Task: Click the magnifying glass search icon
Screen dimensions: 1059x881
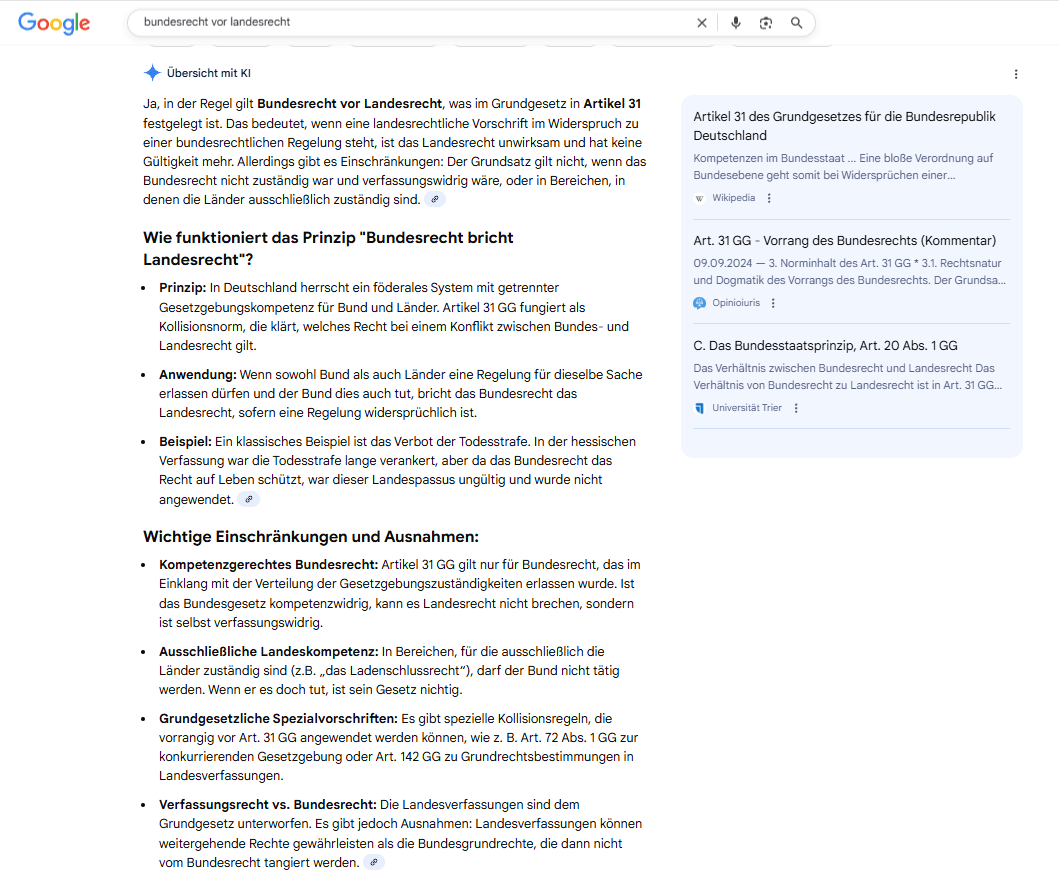Action: point(797,23)
